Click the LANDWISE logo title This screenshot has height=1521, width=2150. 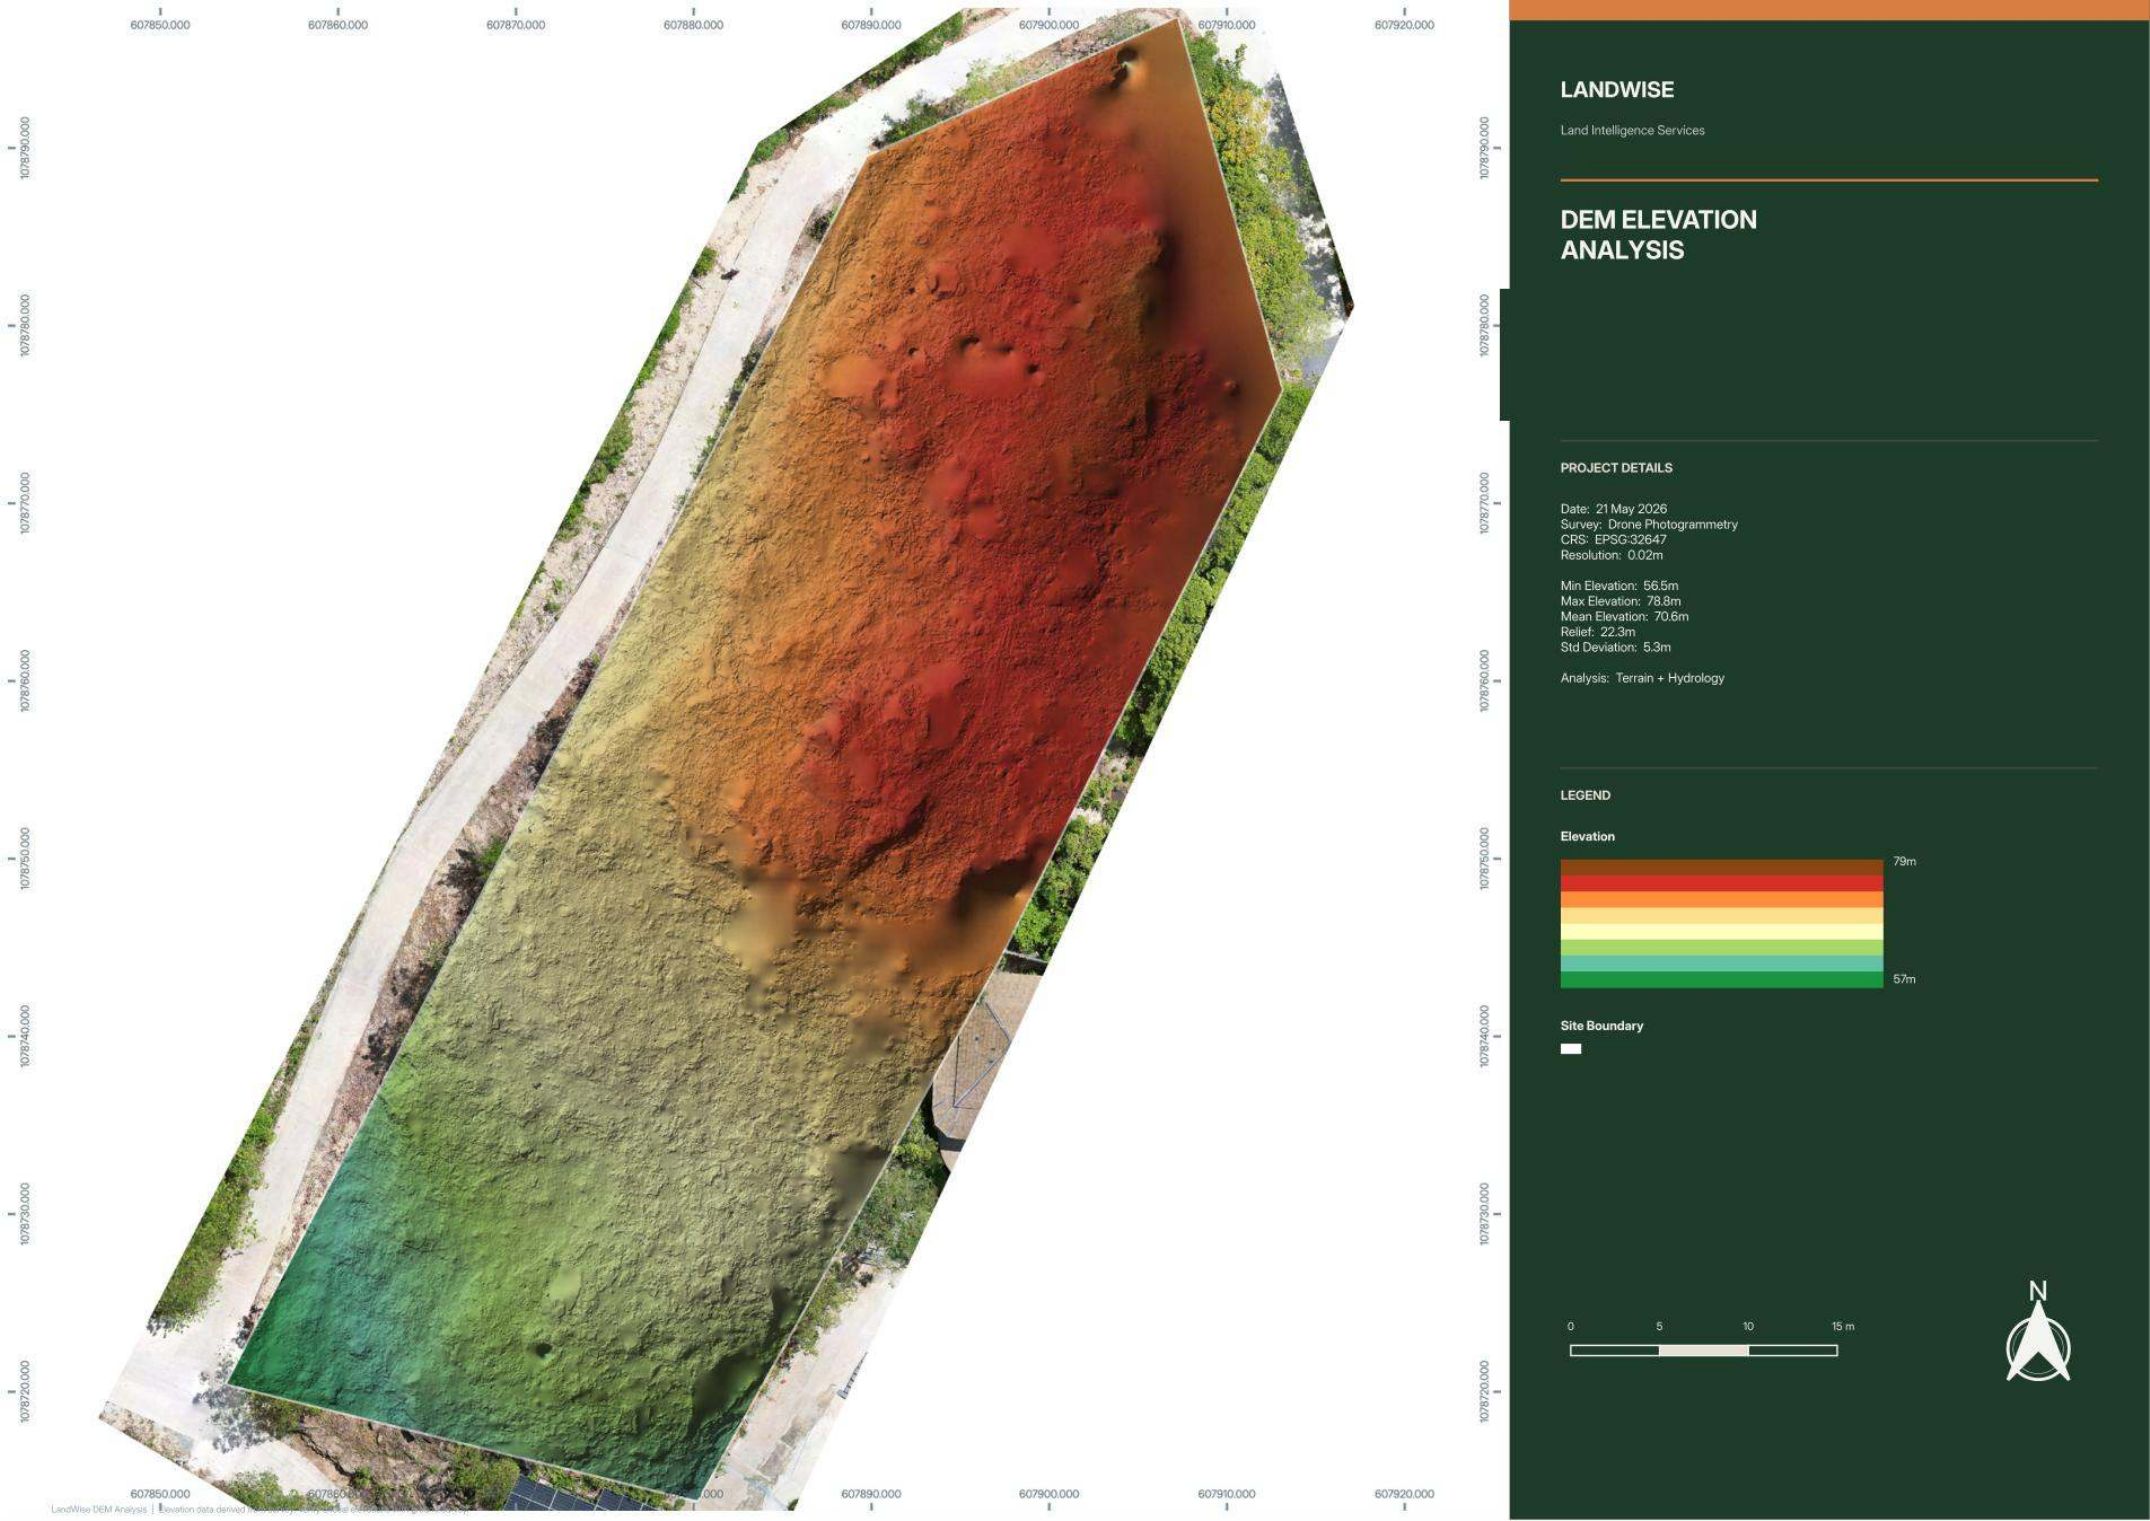tap(1616, 90)
